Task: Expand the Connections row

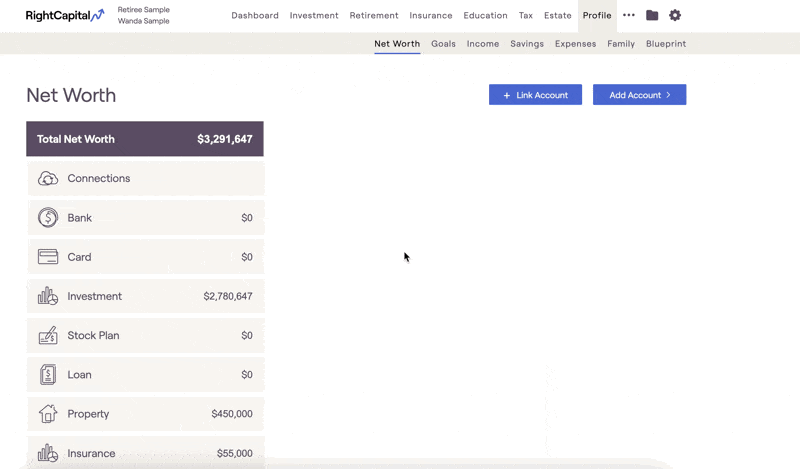Action: coord(145,179)
